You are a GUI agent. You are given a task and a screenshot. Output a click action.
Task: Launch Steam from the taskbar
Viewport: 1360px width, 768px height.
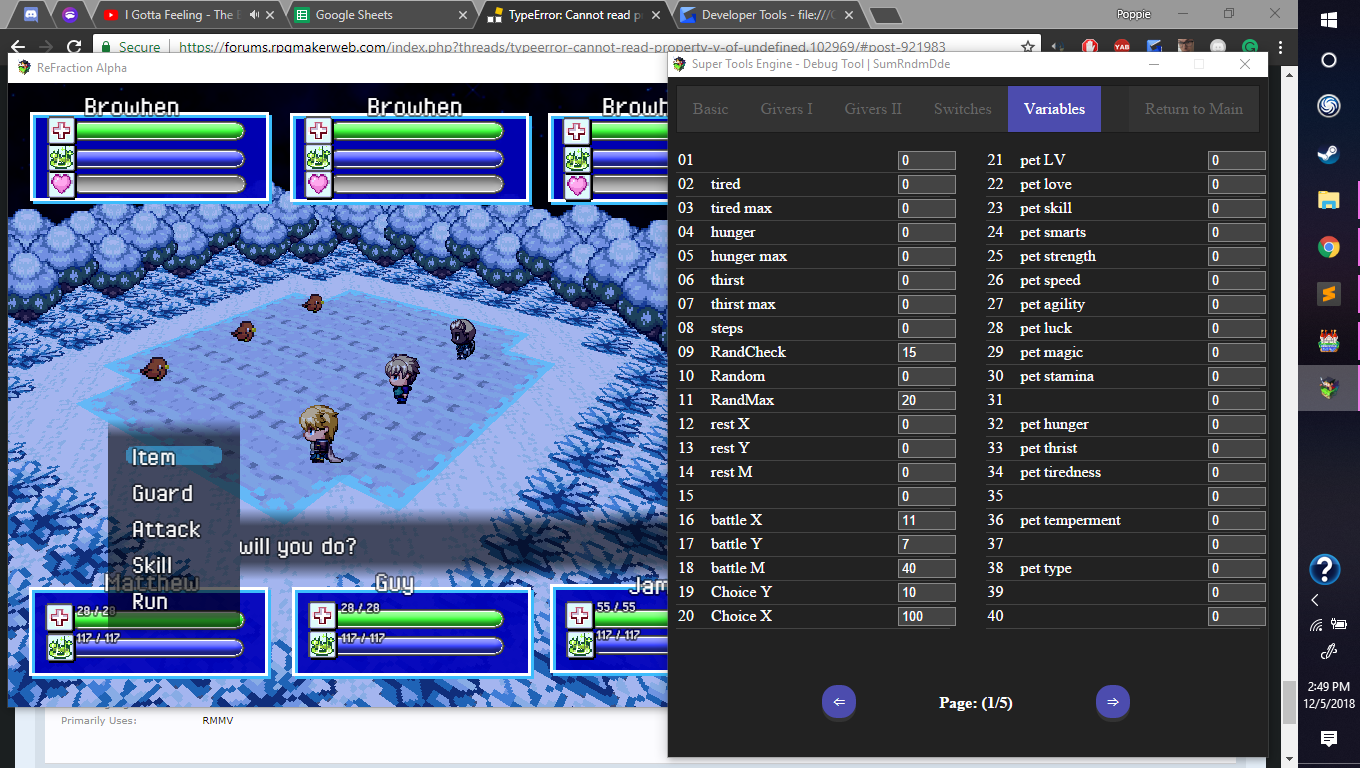tap(1327, 155)
